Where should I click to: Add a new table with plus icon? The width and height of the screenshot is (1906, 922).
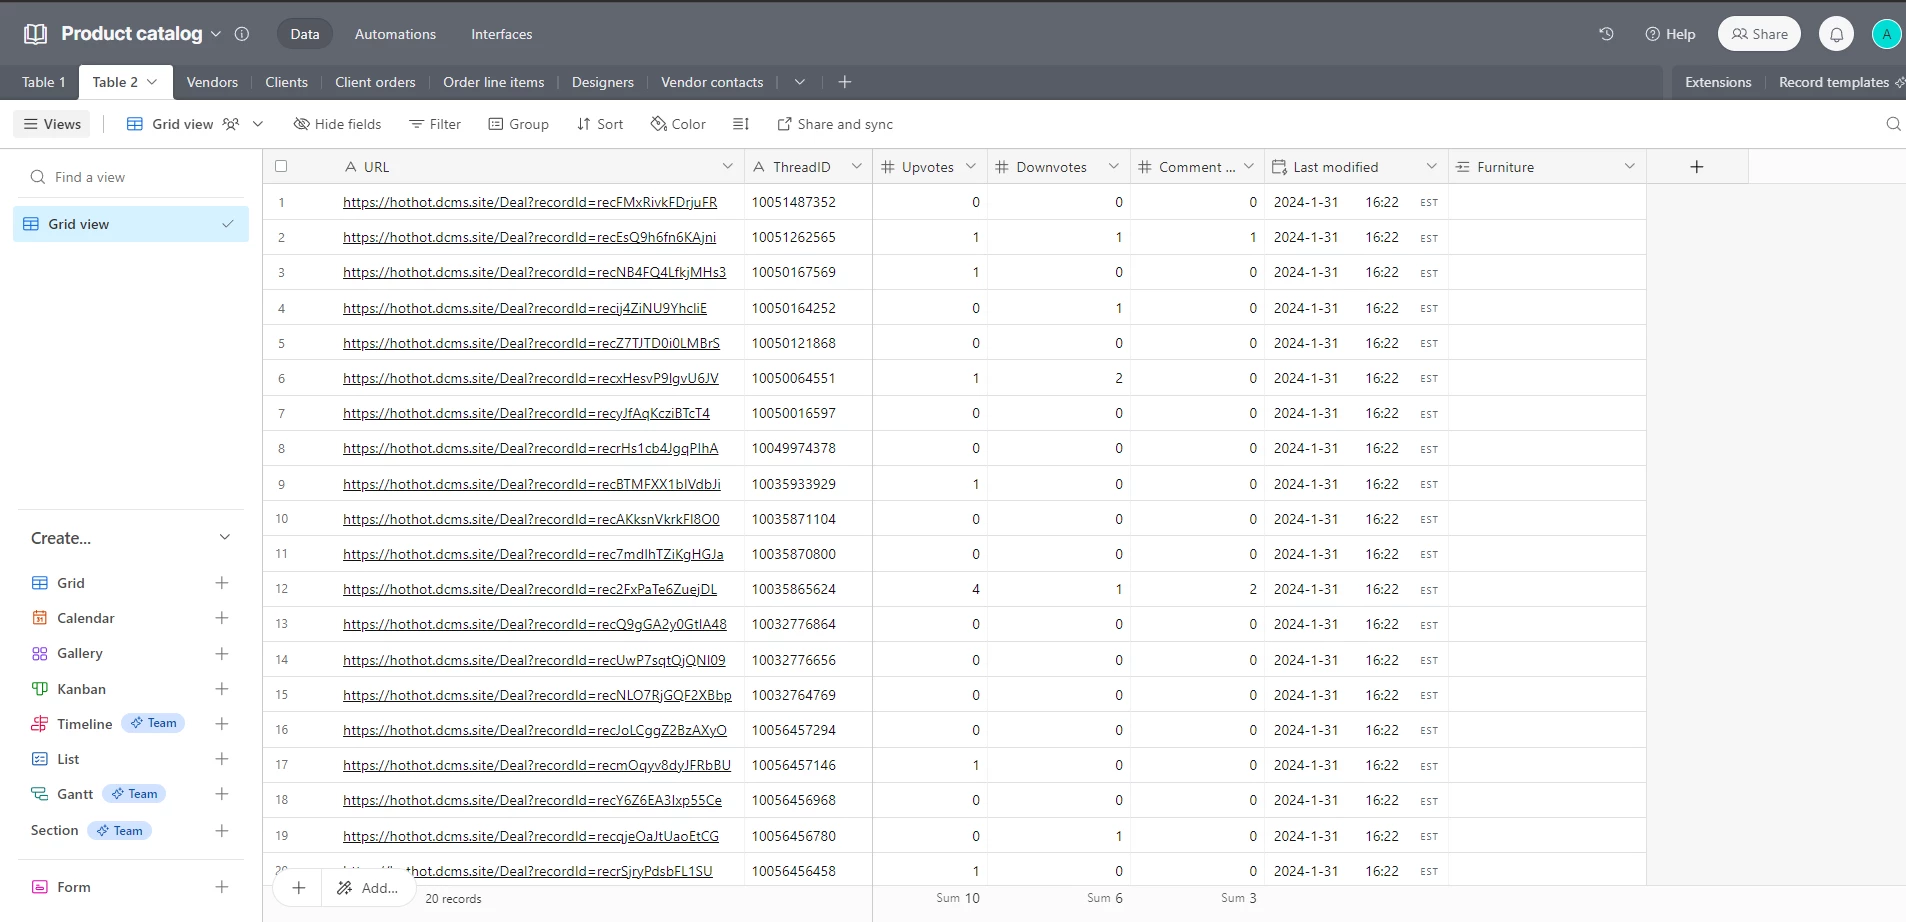(x=845, y=82)
